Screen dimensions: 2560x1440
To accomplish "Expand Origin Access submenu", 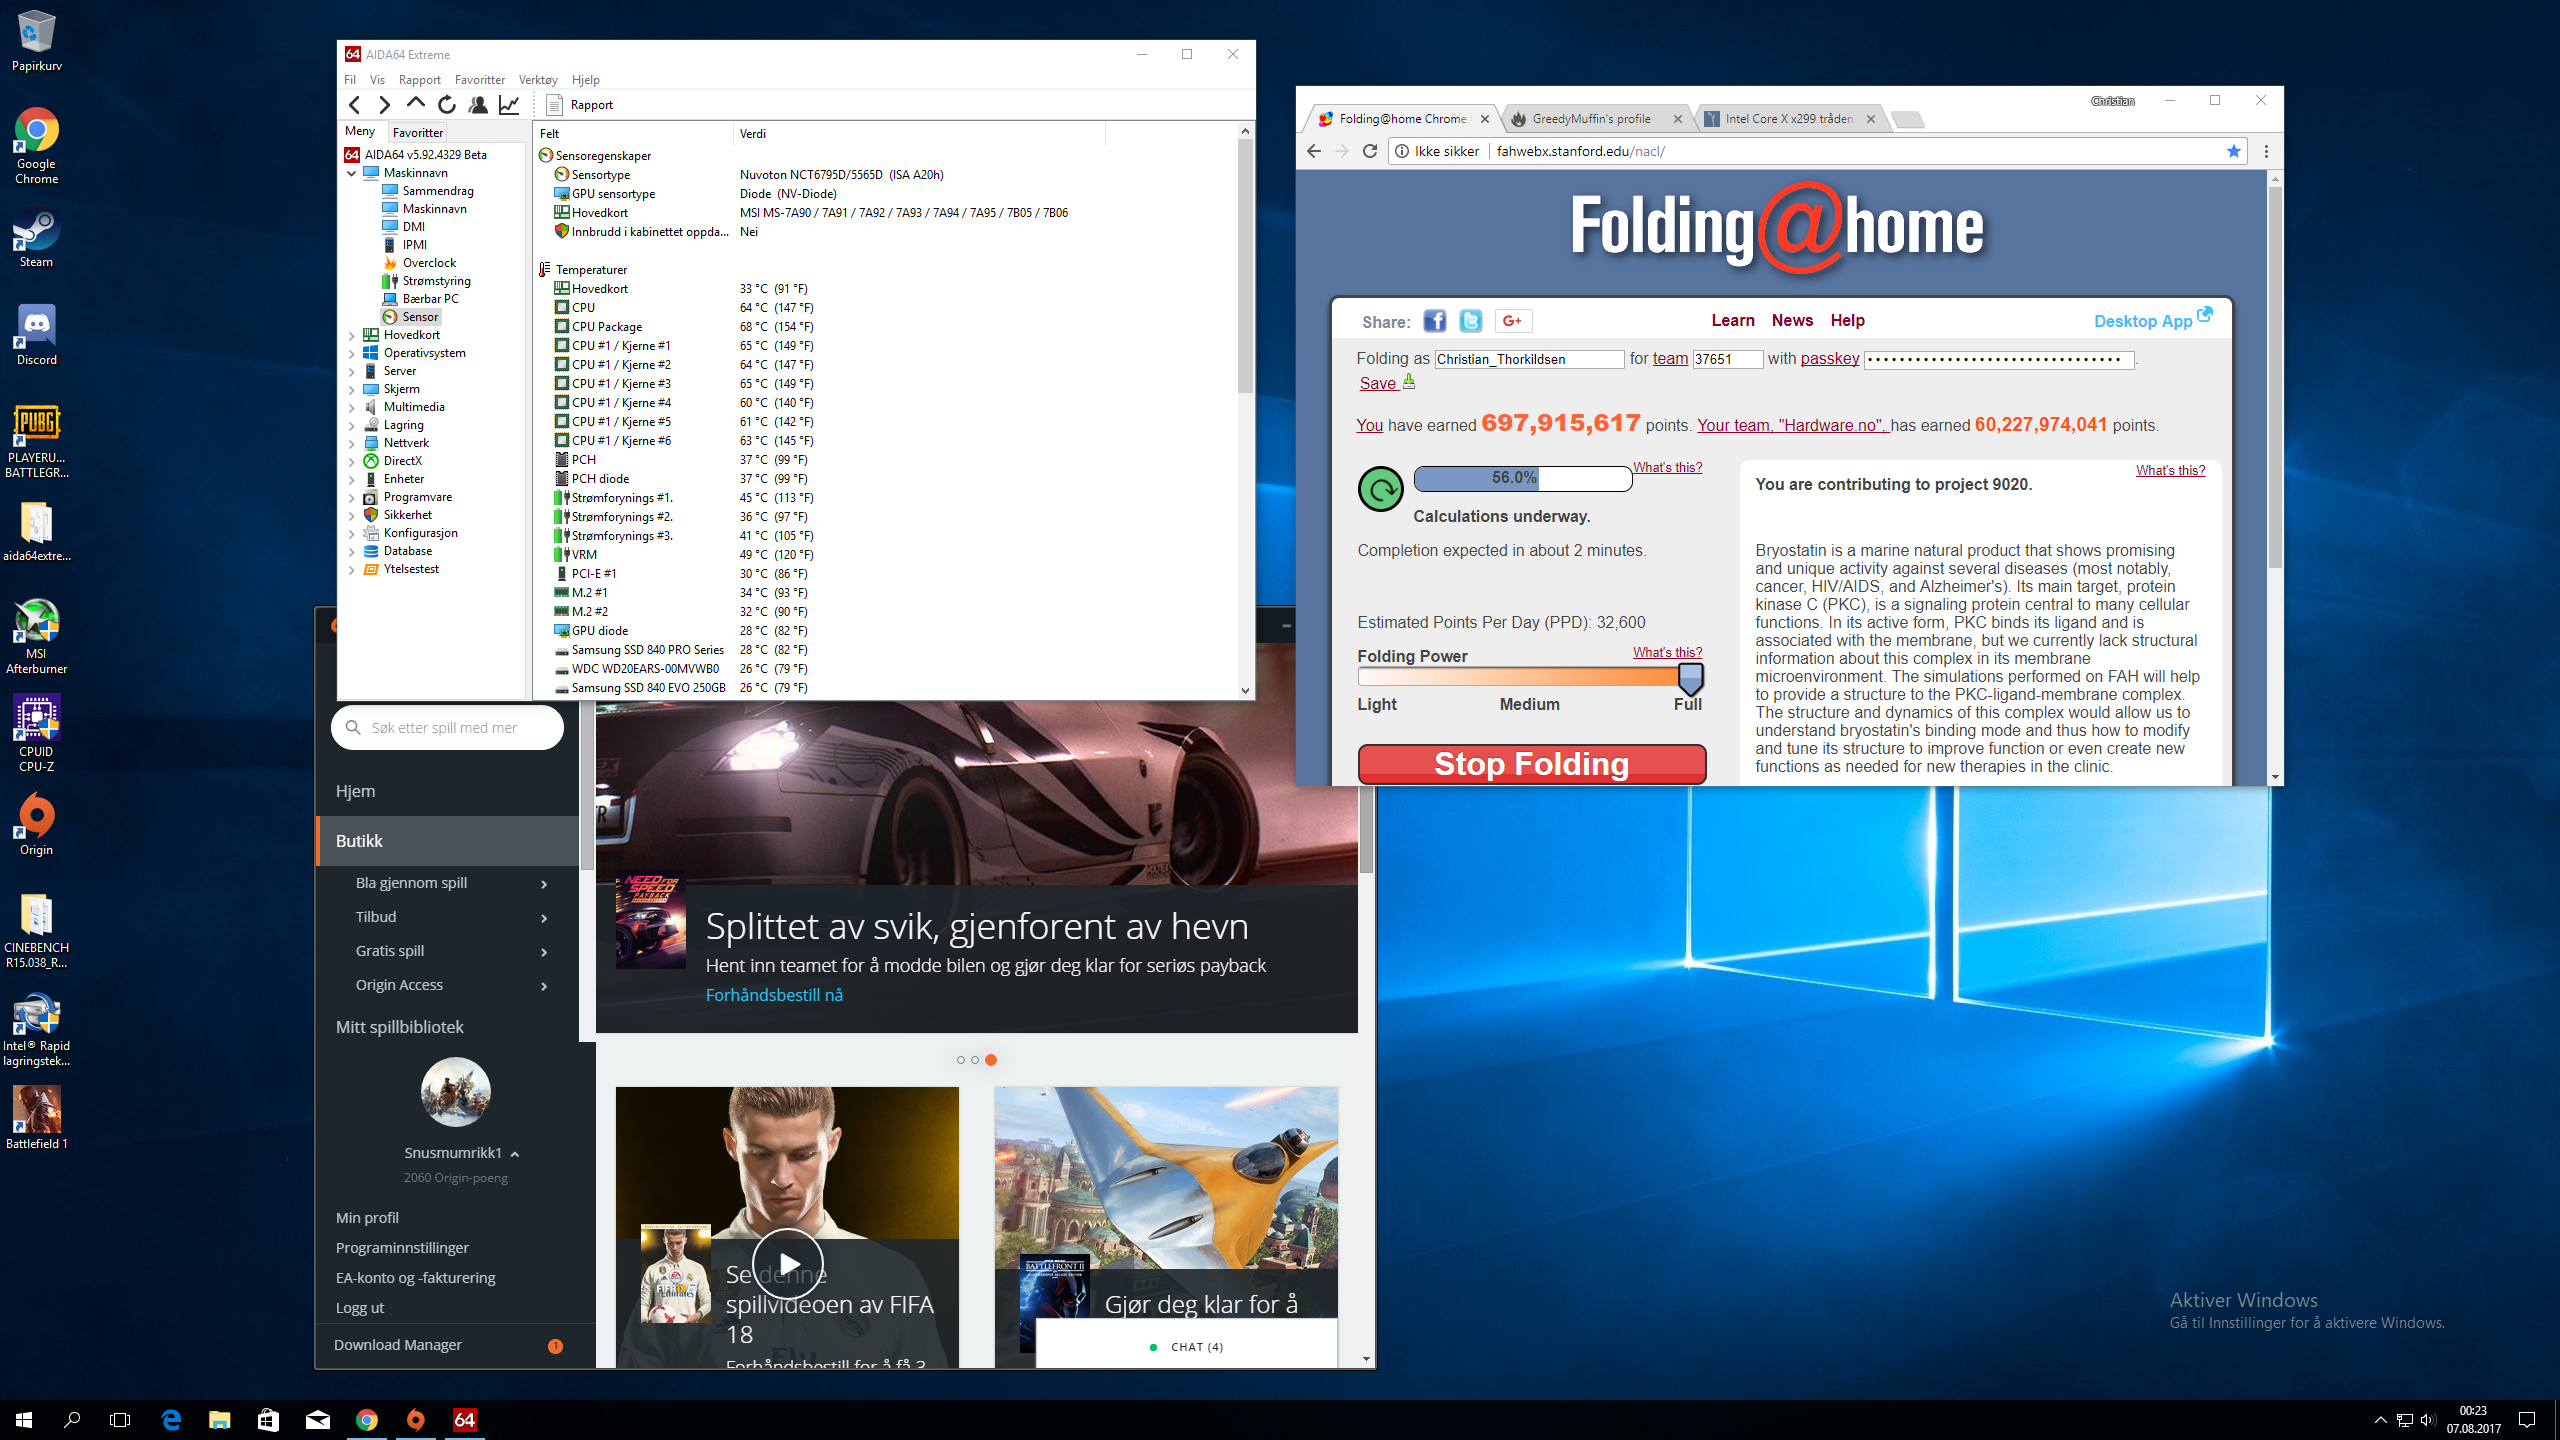I will 544,986.
